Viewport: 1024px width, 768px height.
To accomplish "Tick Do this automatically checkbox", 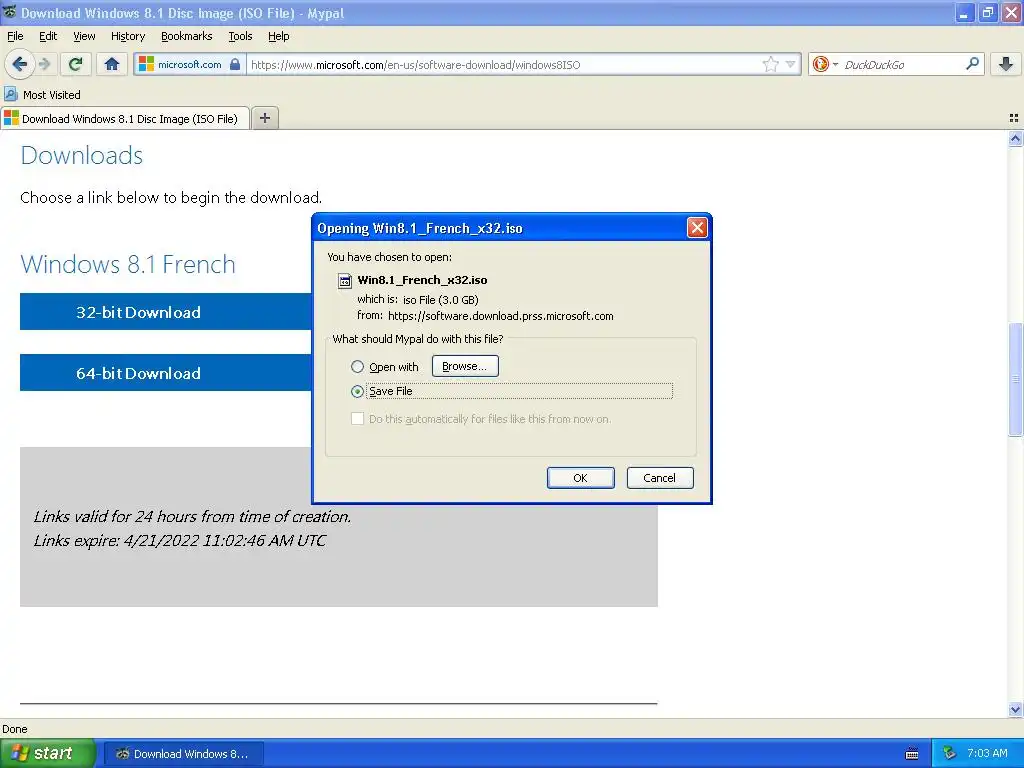I will [x=357, y=419].
